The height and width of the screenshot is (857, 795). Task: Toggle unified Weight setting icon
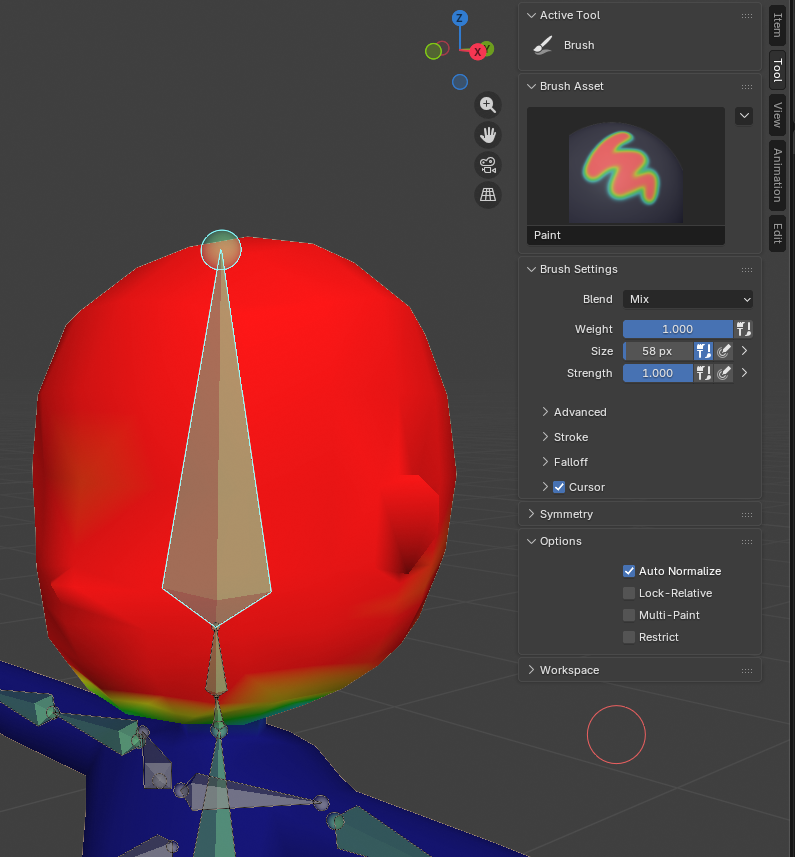coord(743,329)
